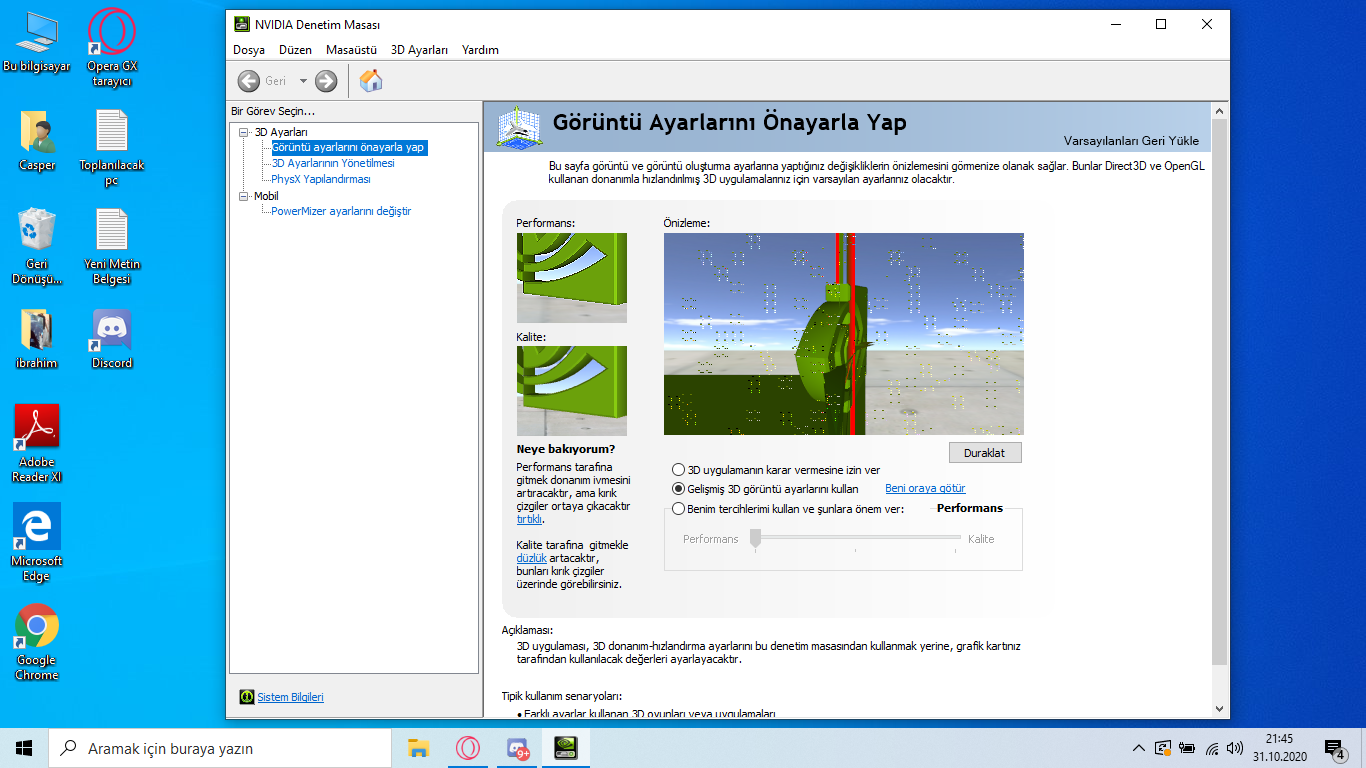This screenshot has width=1366, height=768.
Task: Click the scrollbar down arrow in settings page
Action: click(1219, 709)
